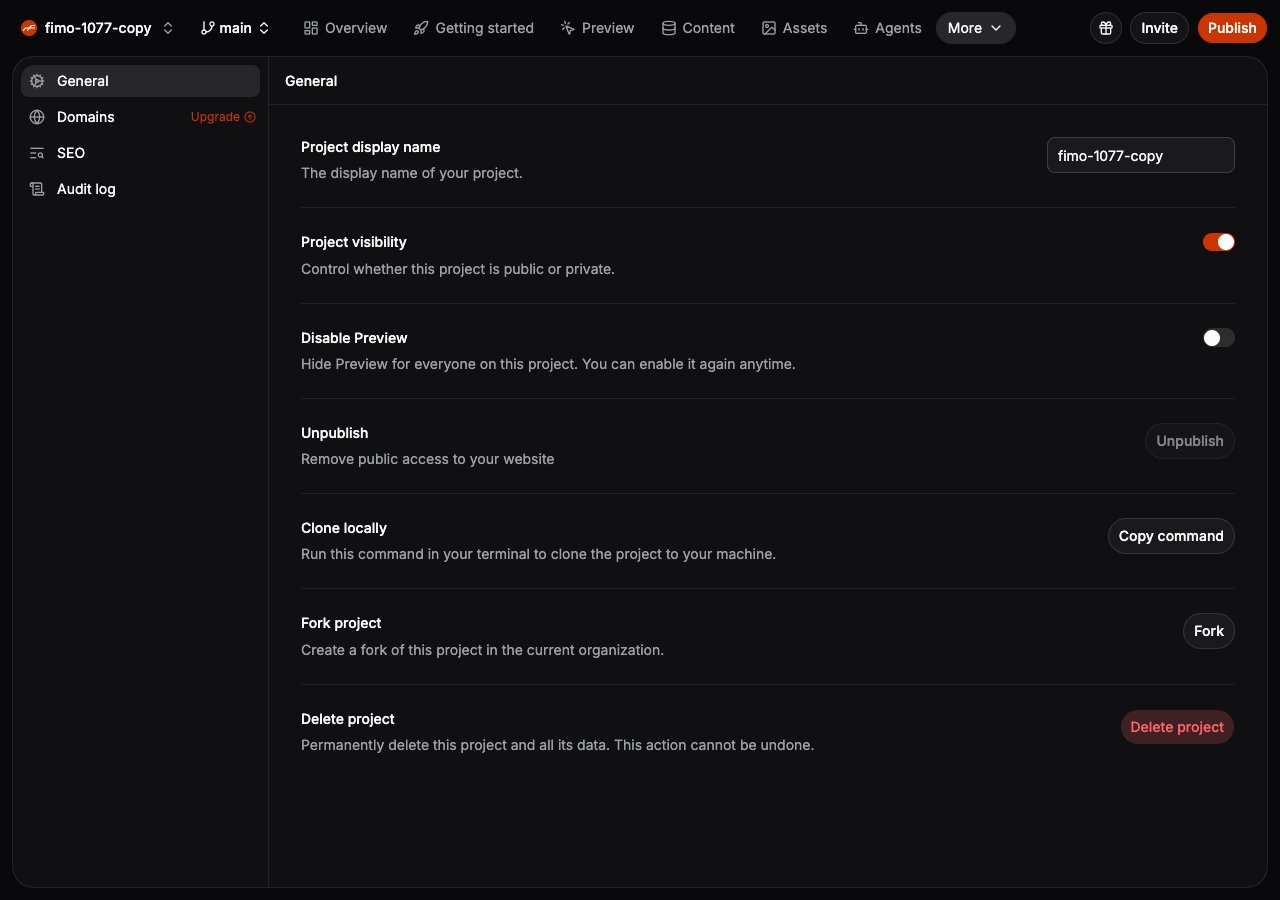The image size is (1280, 900).
Task: Click the Assets image icon
Action: [769, 28]
